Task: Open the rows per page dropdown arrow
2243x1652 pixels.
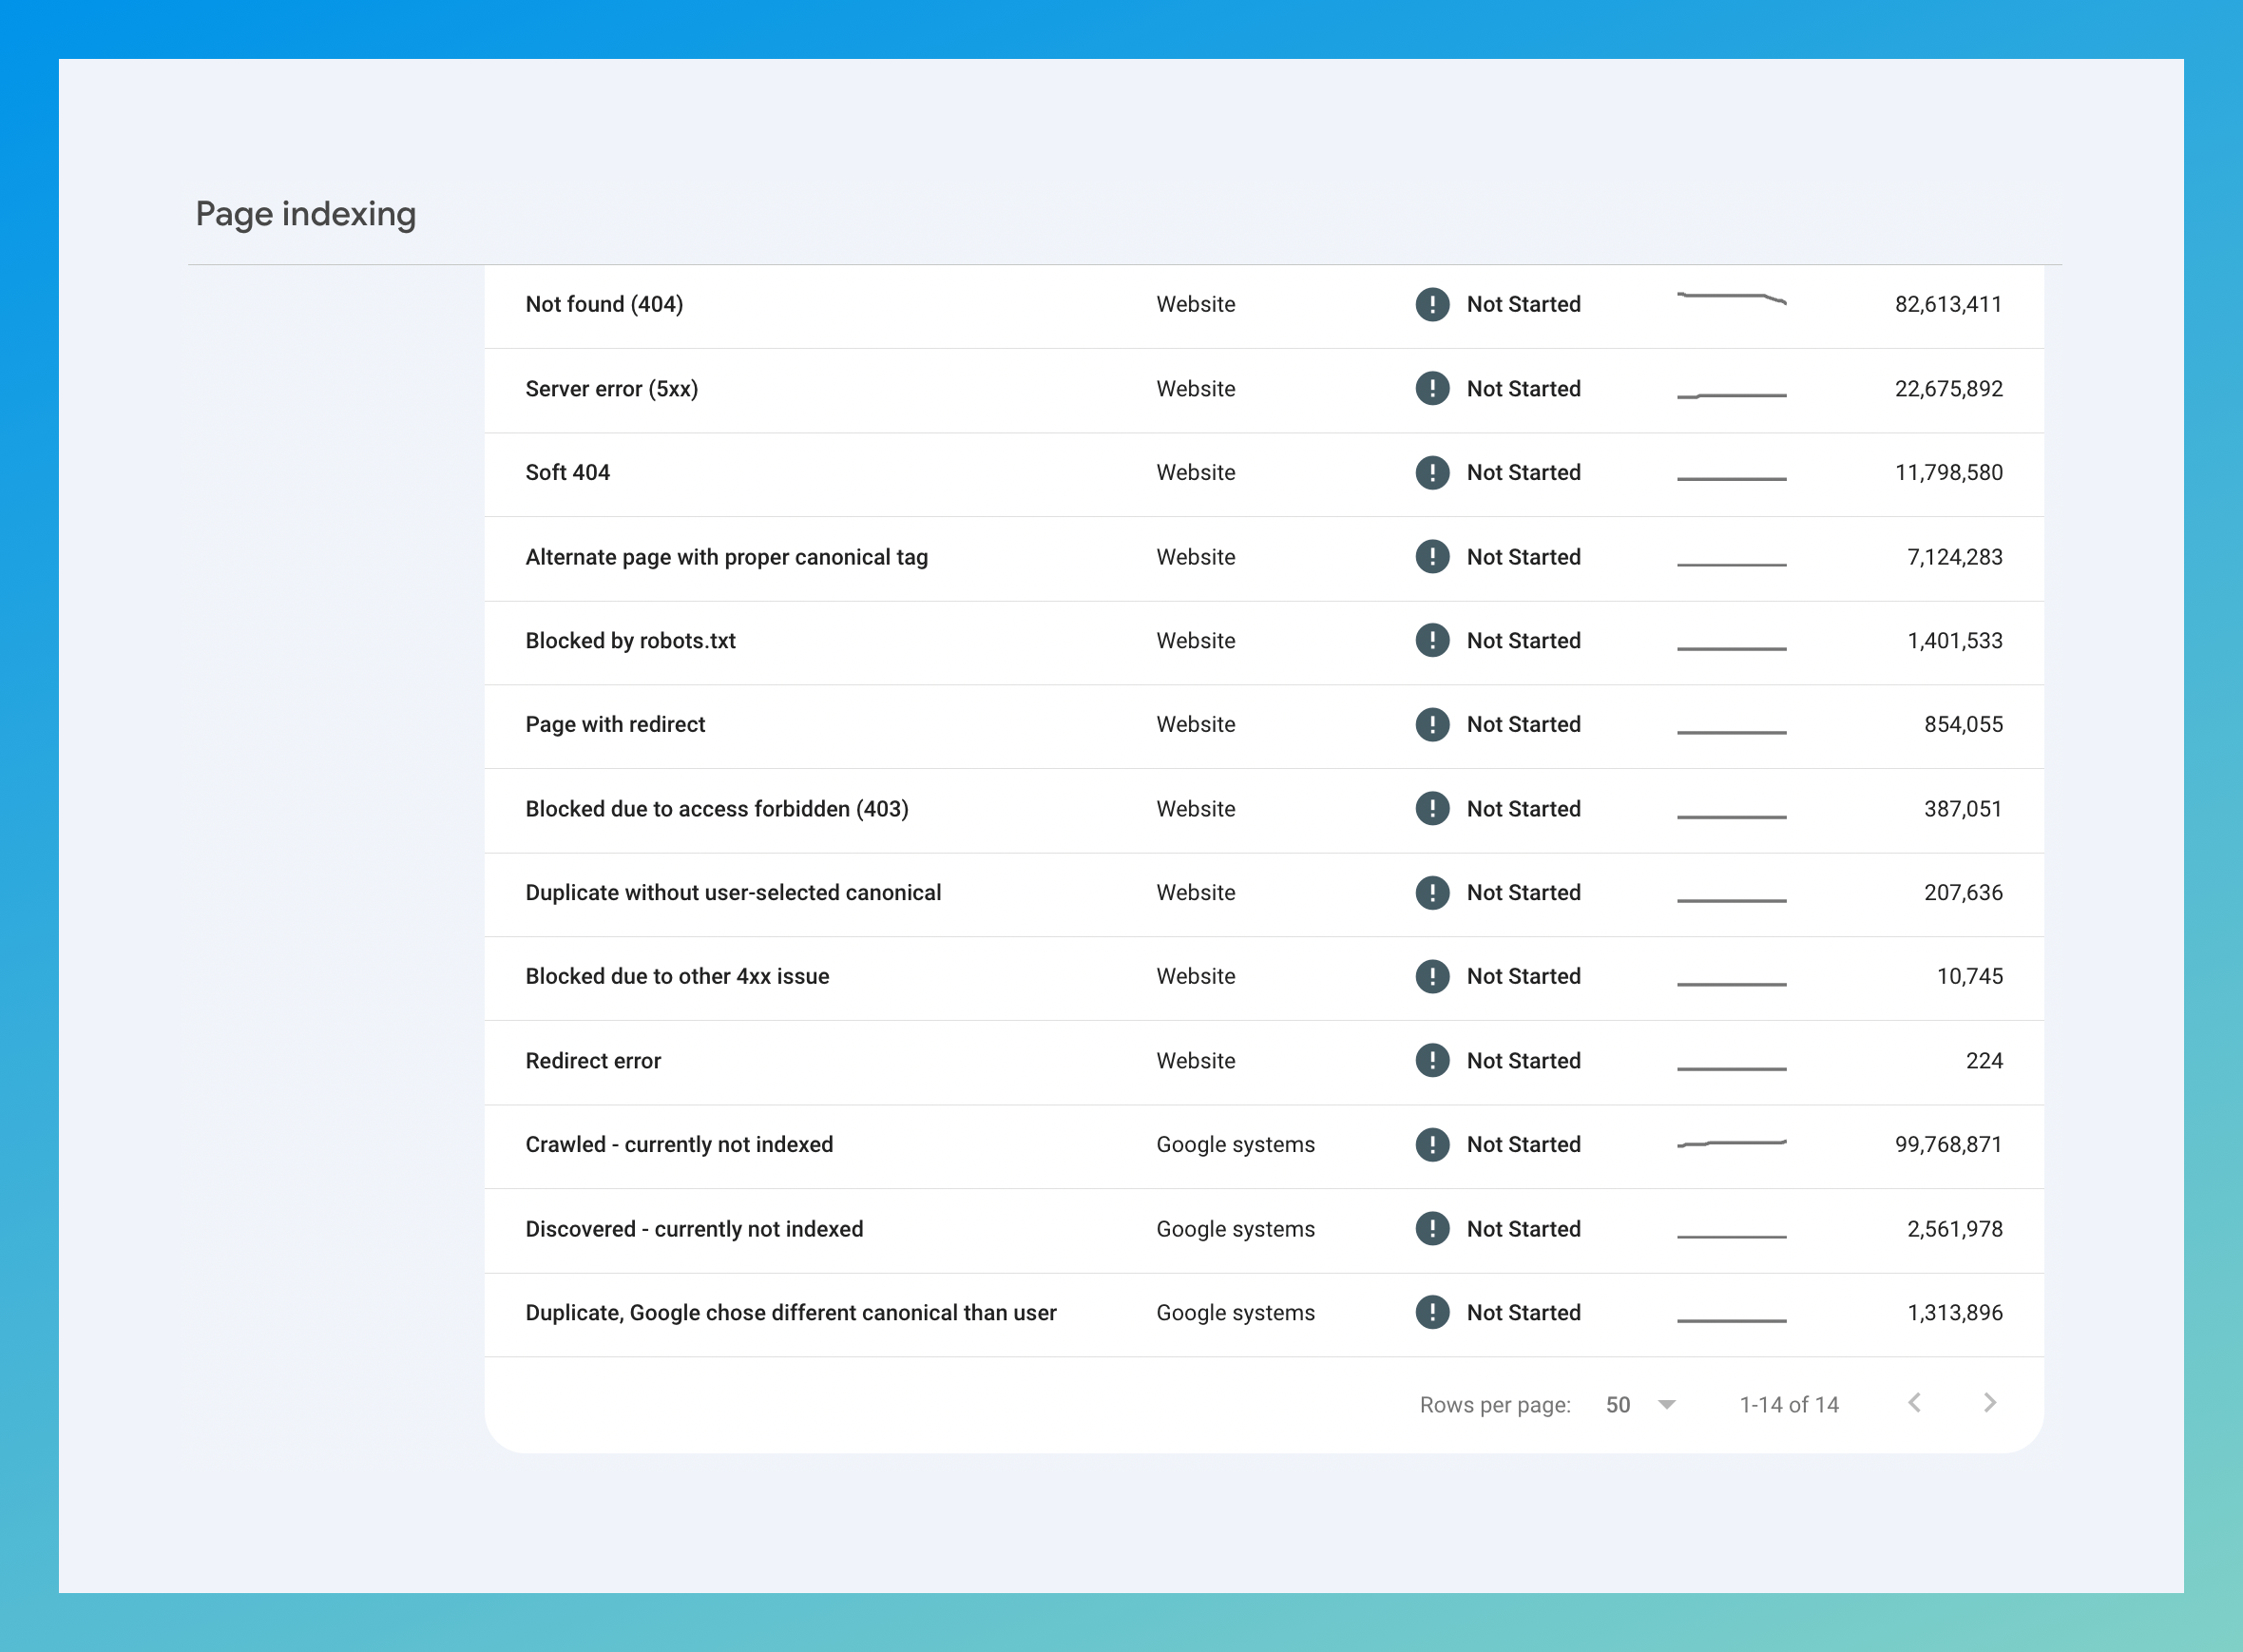Action: pos(1666,1405)
